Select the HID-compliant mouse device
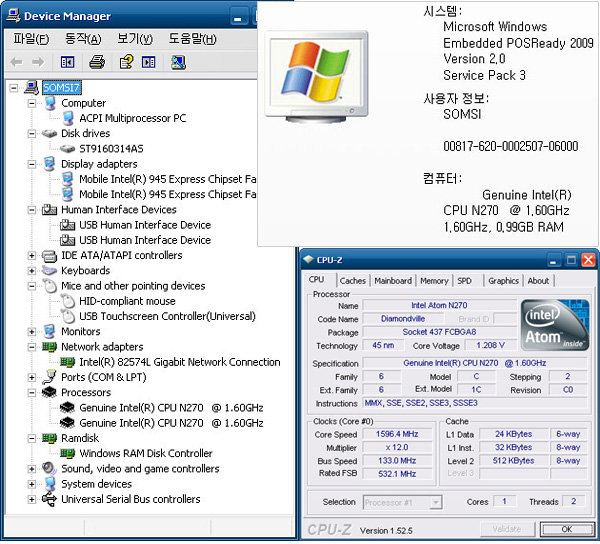600x544 pixels. 127,301
